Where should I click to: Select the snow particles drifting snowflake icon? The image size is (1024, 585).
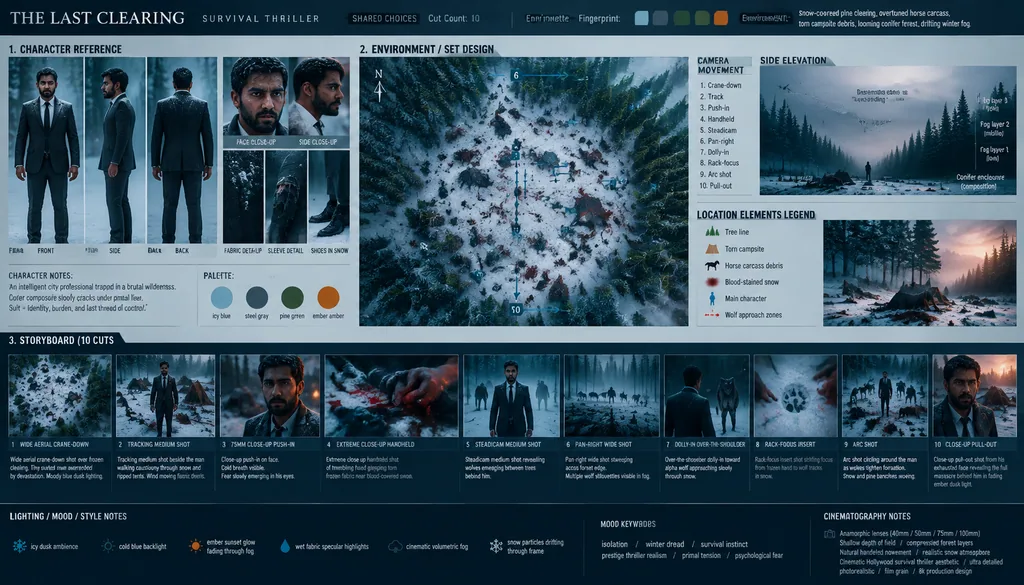496,546
